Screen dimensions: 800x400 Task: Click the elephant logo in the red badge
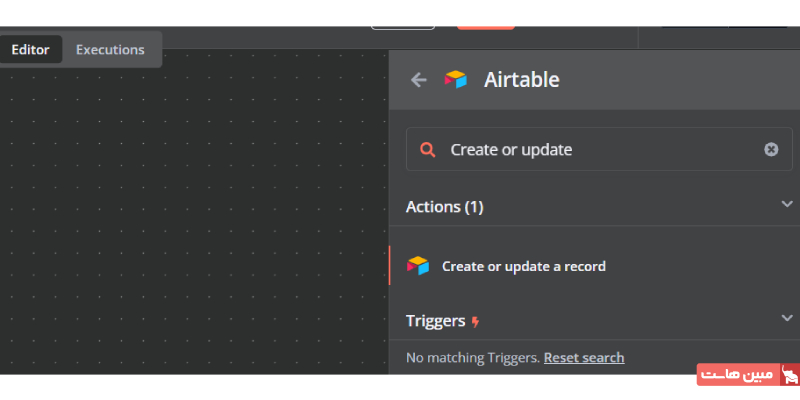click(x=789, y=375)
